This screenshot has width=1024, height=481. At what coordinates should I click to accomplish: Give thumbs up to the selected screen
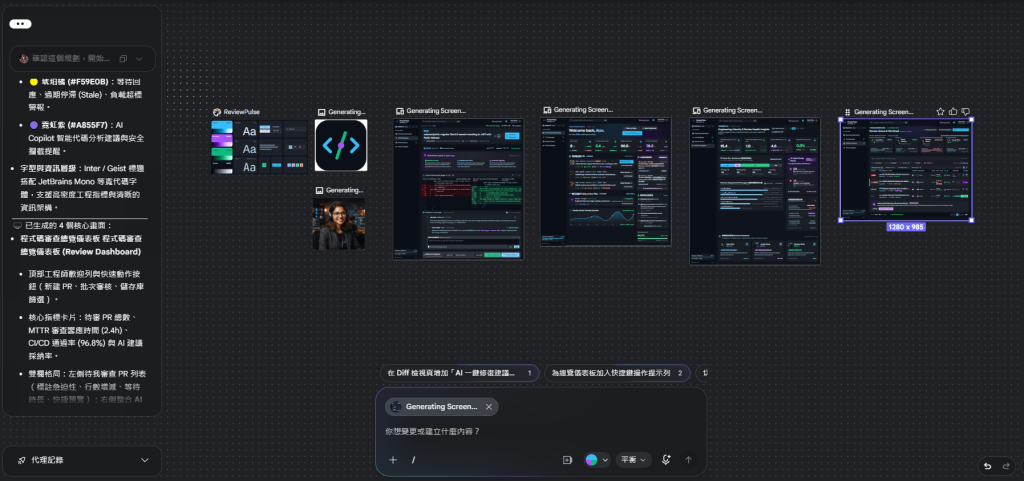pos(953,112)
